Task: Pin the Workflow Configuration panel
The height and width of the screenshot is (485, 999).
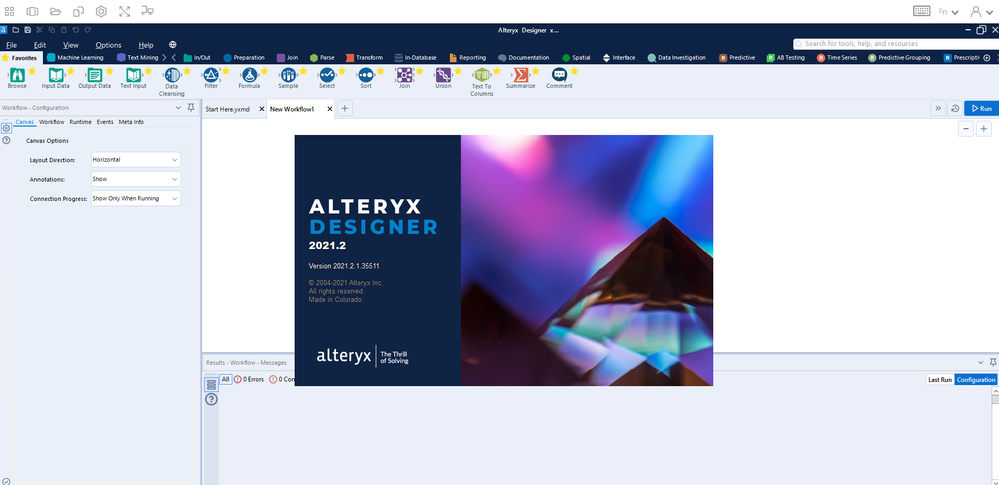Action: [190, 108]
